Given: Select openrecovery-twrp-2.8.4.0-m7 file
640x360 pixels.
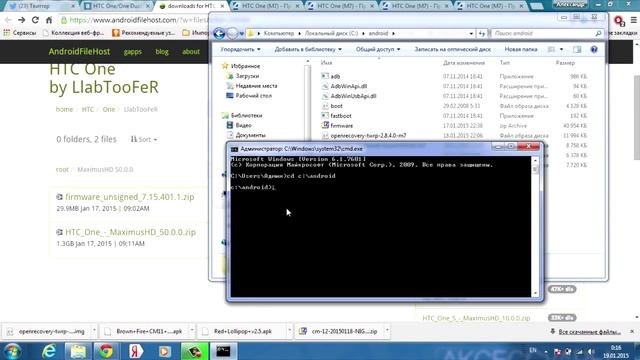Looking at the screenshot, I should [x=368, y=136].
